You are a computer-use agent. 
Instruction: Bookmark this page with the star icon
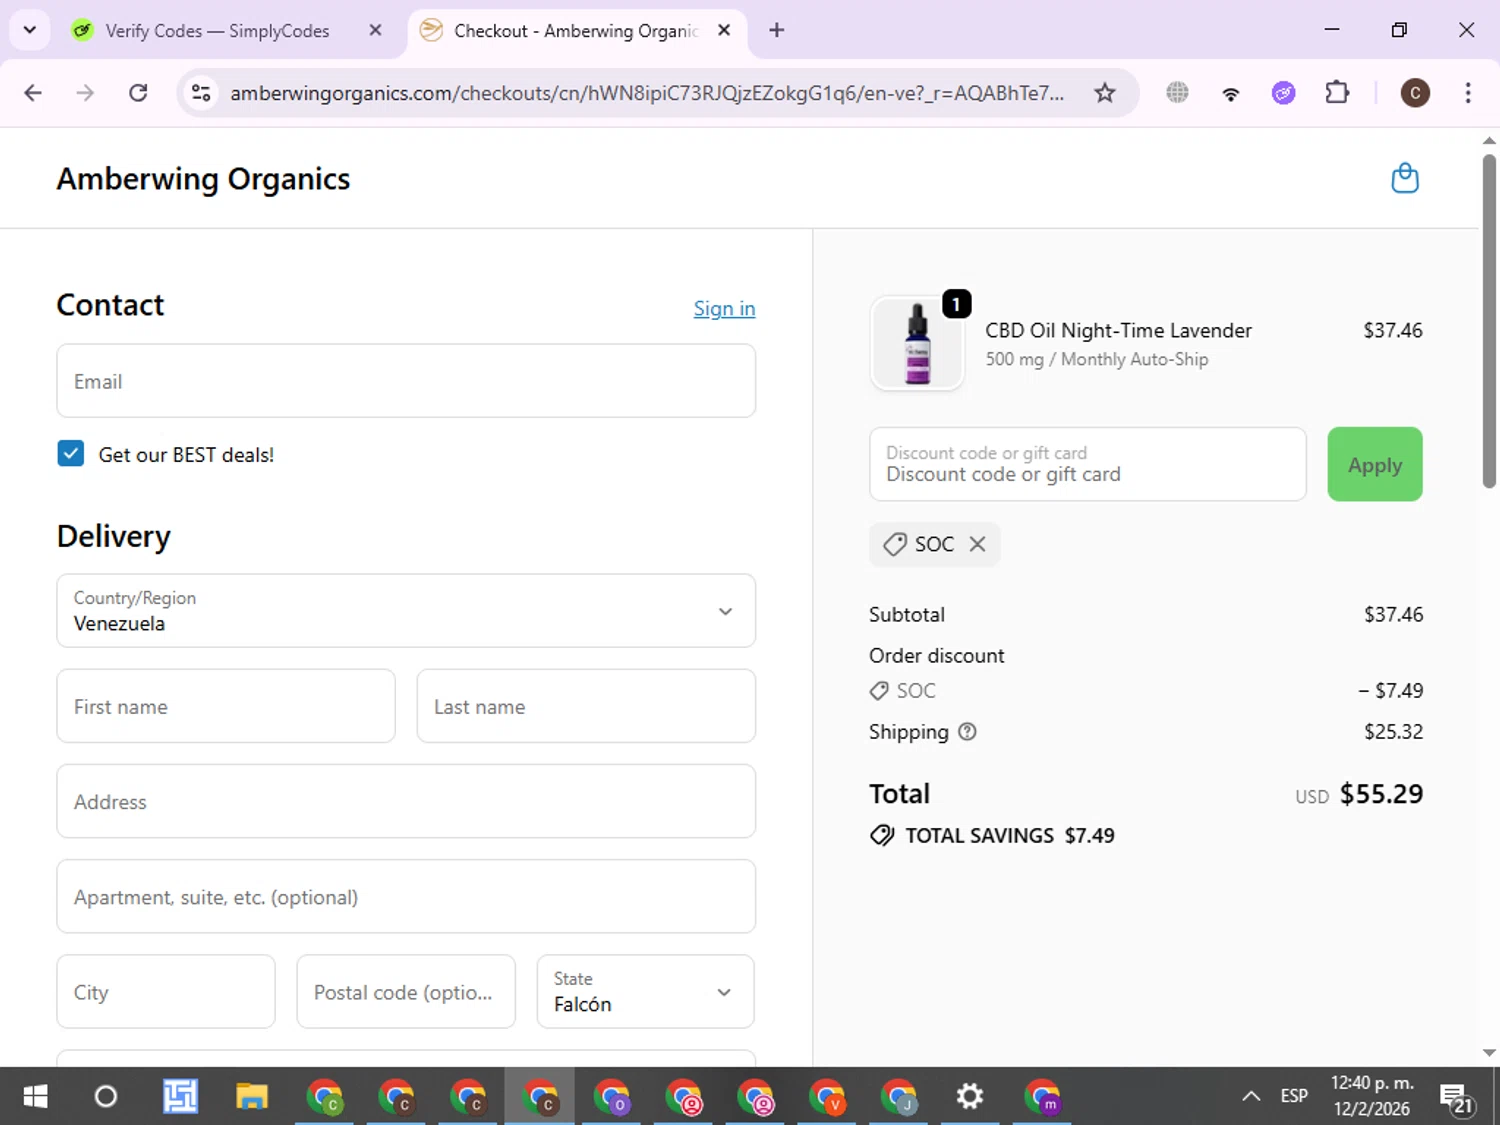click(1104, 93)
